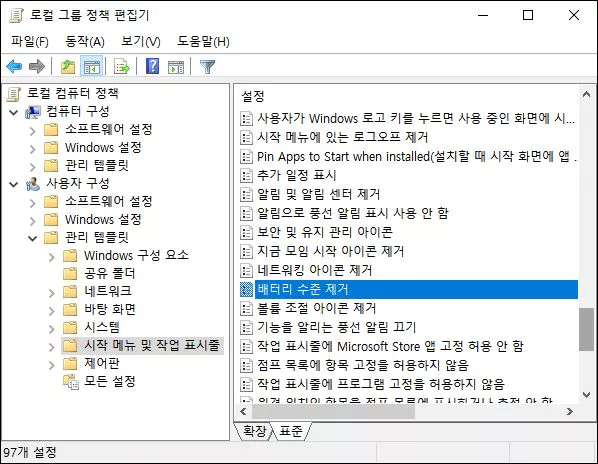Click the policy icon beside 추가 일정 표시
598x464 pixels.
[x=247, y=175]
